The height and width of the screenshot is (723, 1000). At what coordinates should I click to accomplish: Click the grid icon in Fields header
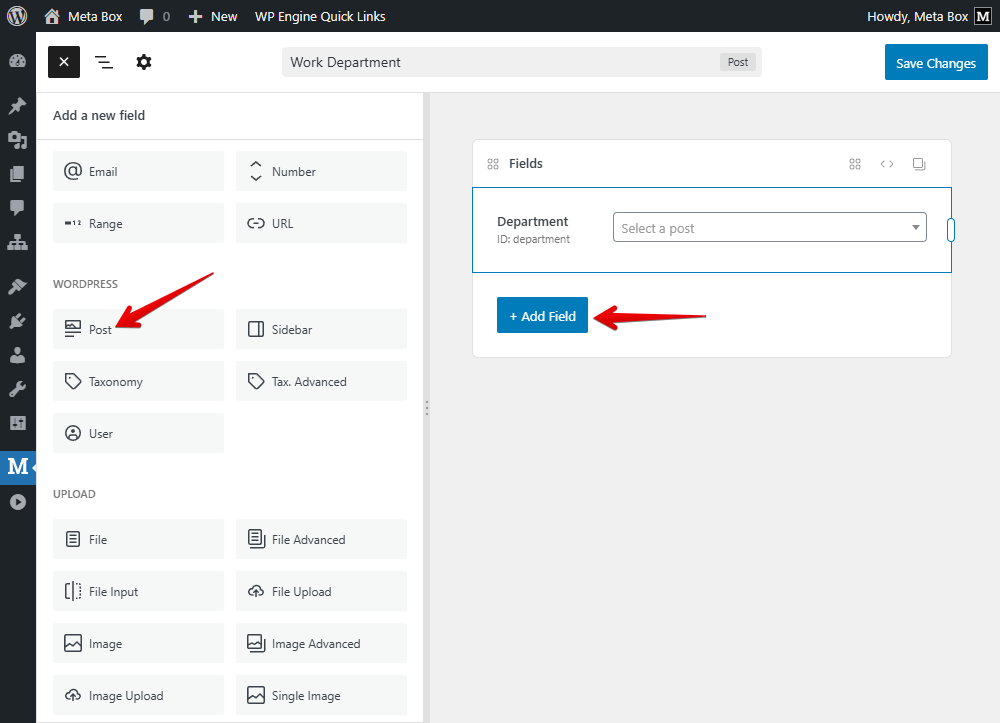pos(855,164)
